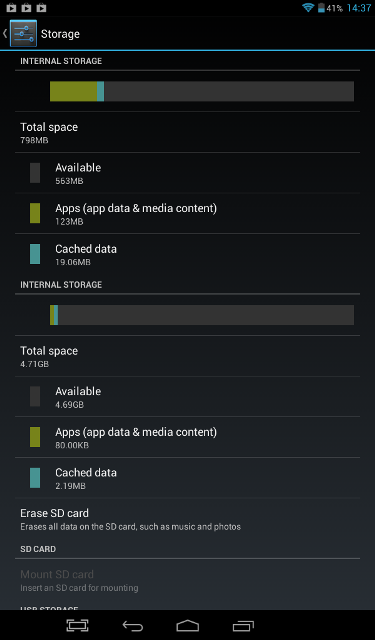
Task: Tap the Settings sliders icon in header
Action: [23, 33]
